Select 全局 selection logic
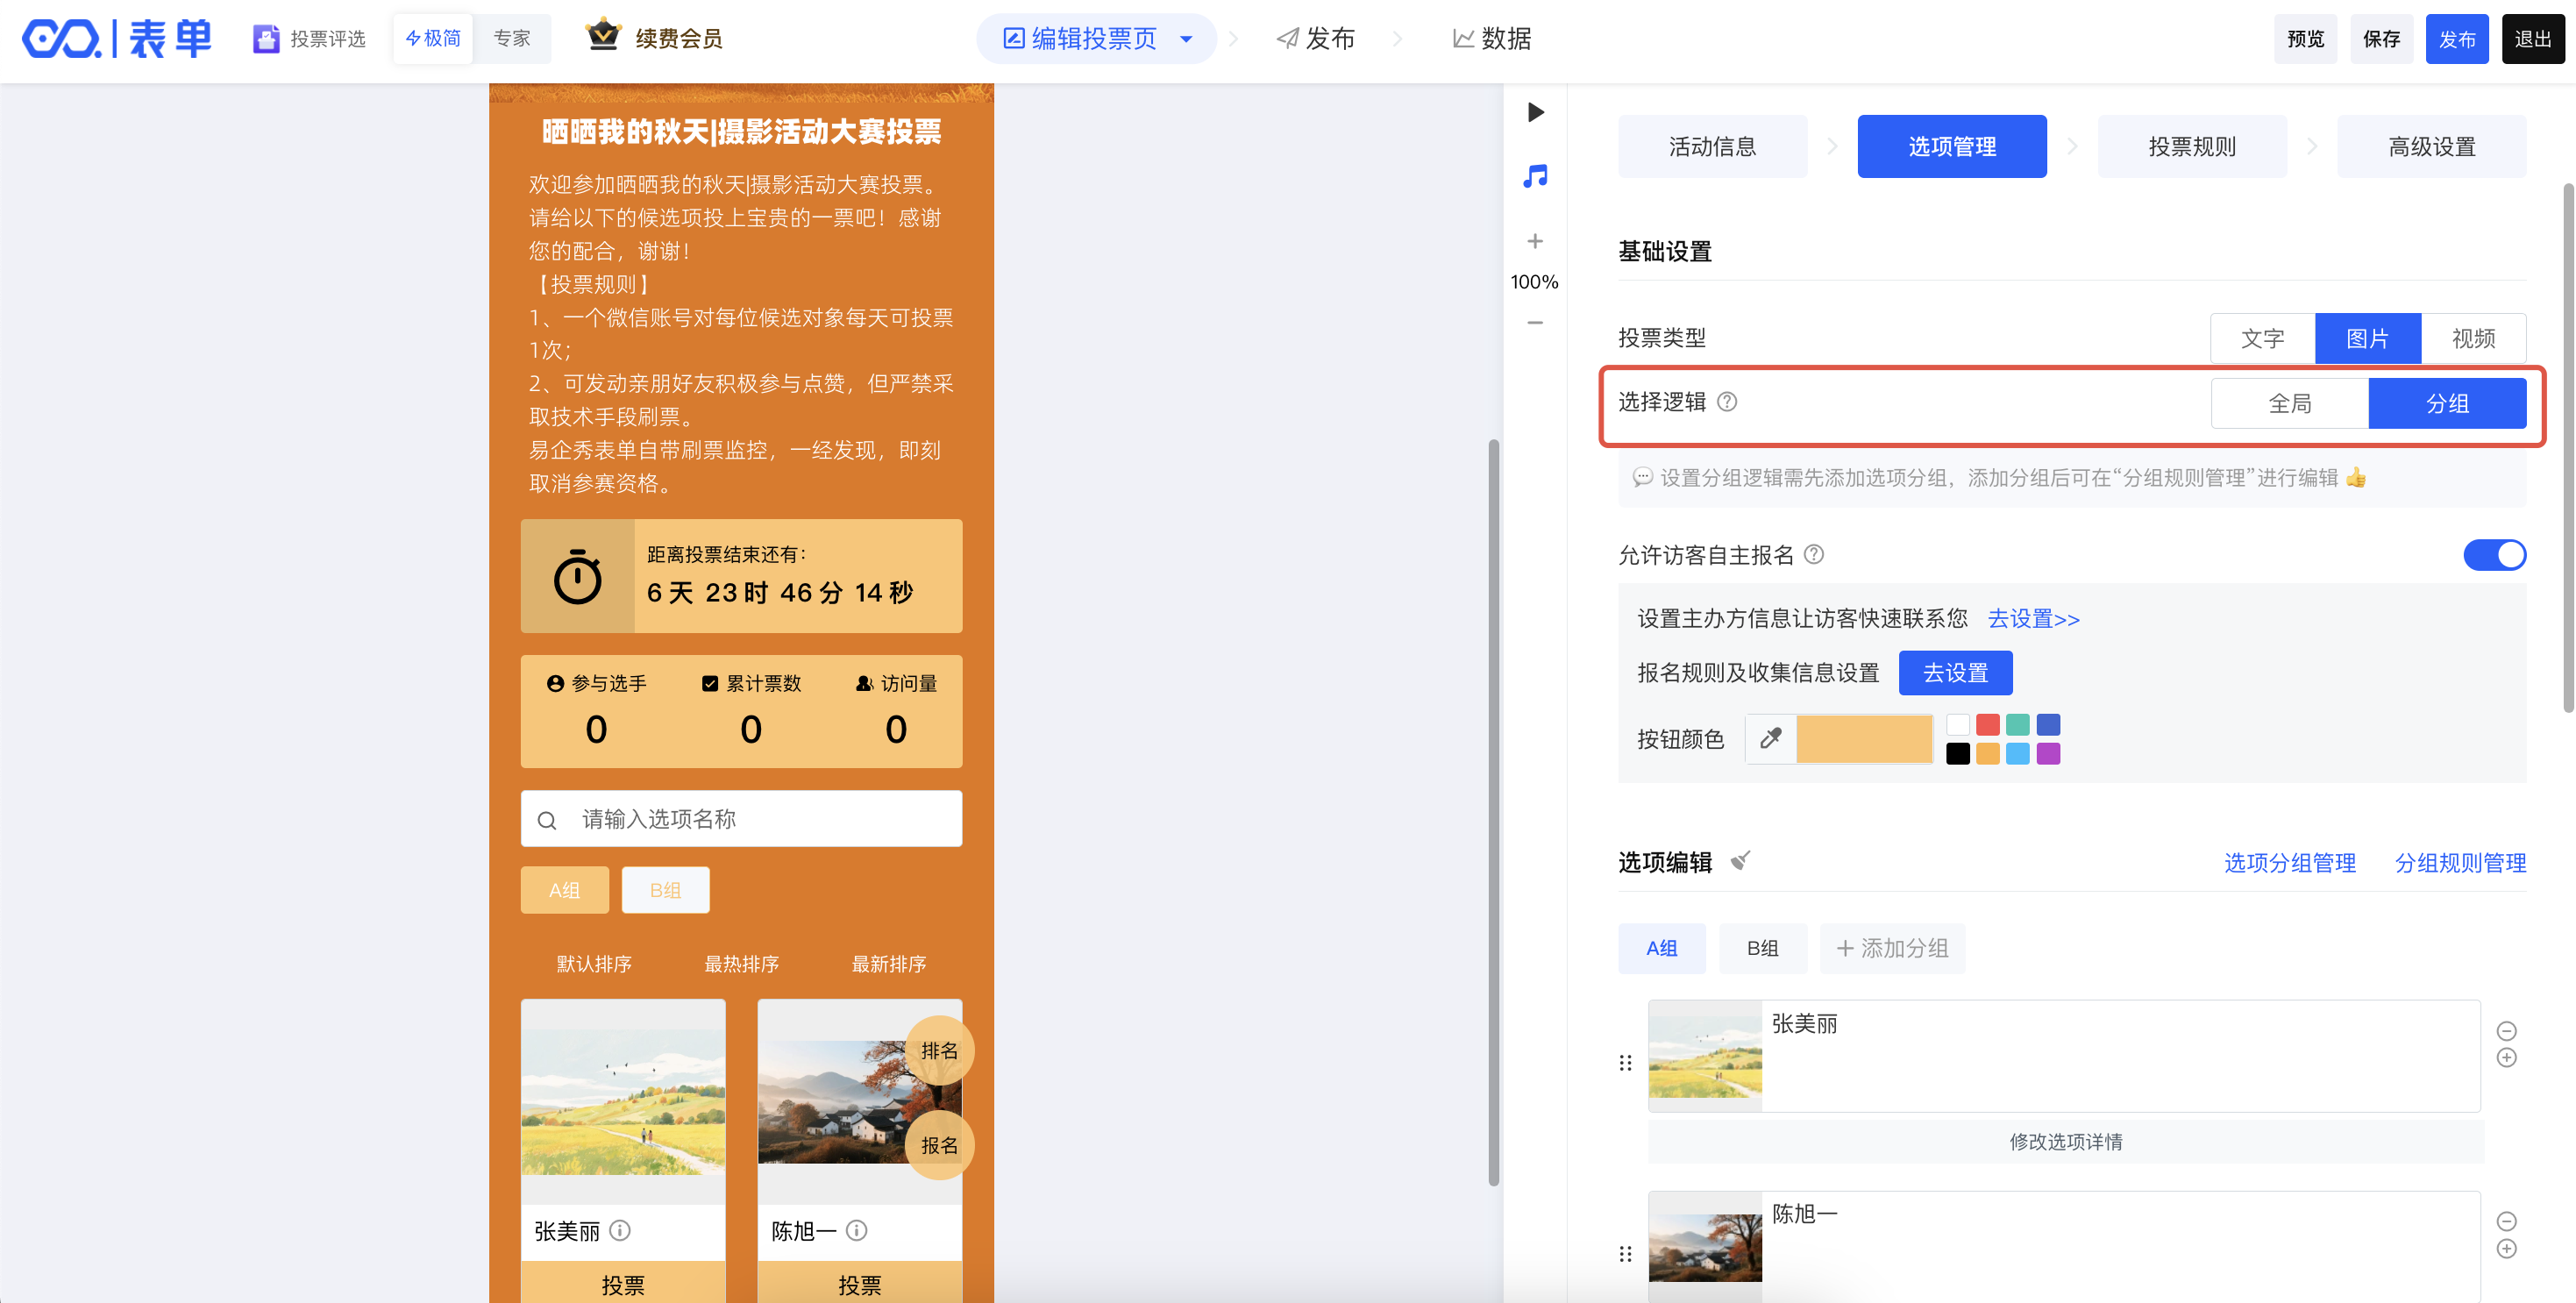This screenshot has height=1303, width=2576. (x=2289, y=403)
